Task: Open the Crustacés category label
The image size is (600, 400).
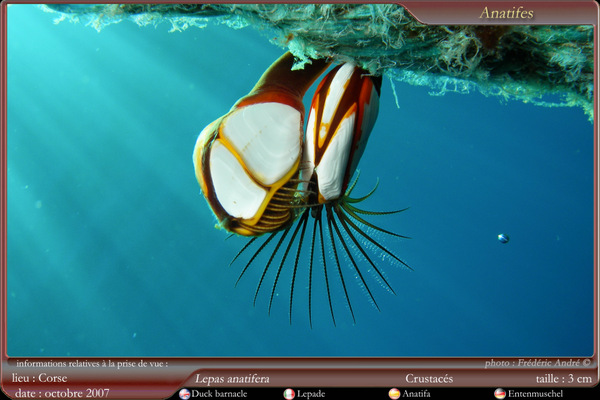Action: (429, 379)
